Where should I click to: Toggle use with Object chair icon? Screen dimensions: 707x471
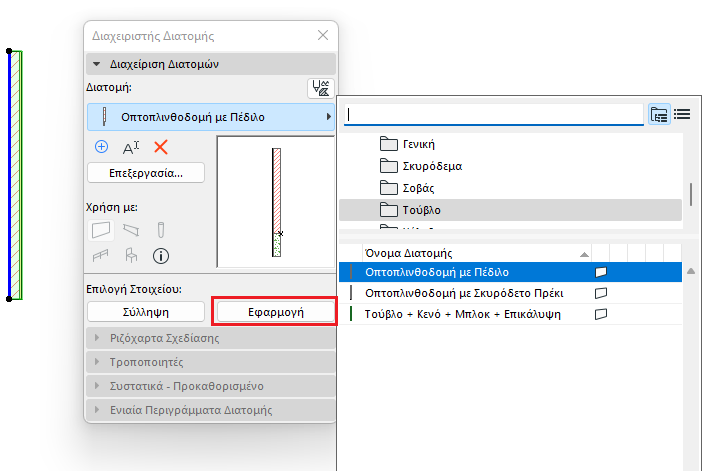pos(131,256)
